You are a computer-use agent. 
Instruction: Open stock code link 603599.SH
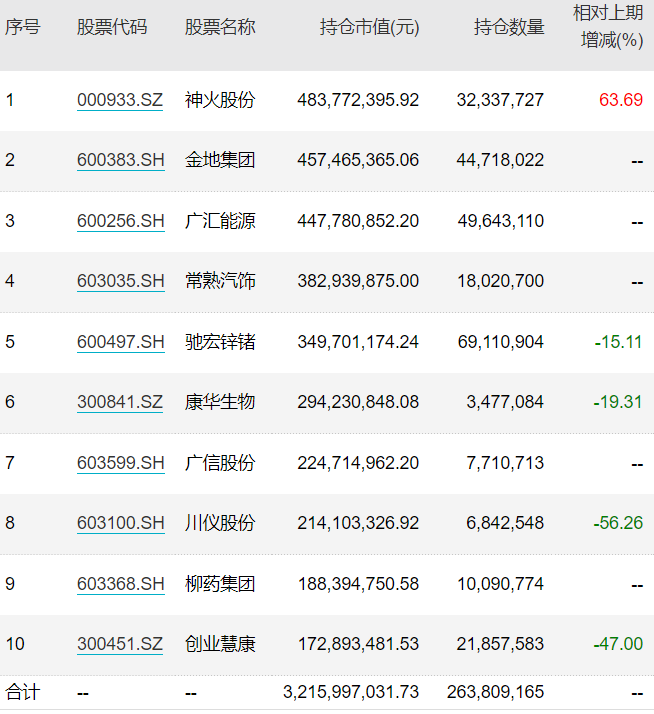pyautogui.click(x=121, y=463)
